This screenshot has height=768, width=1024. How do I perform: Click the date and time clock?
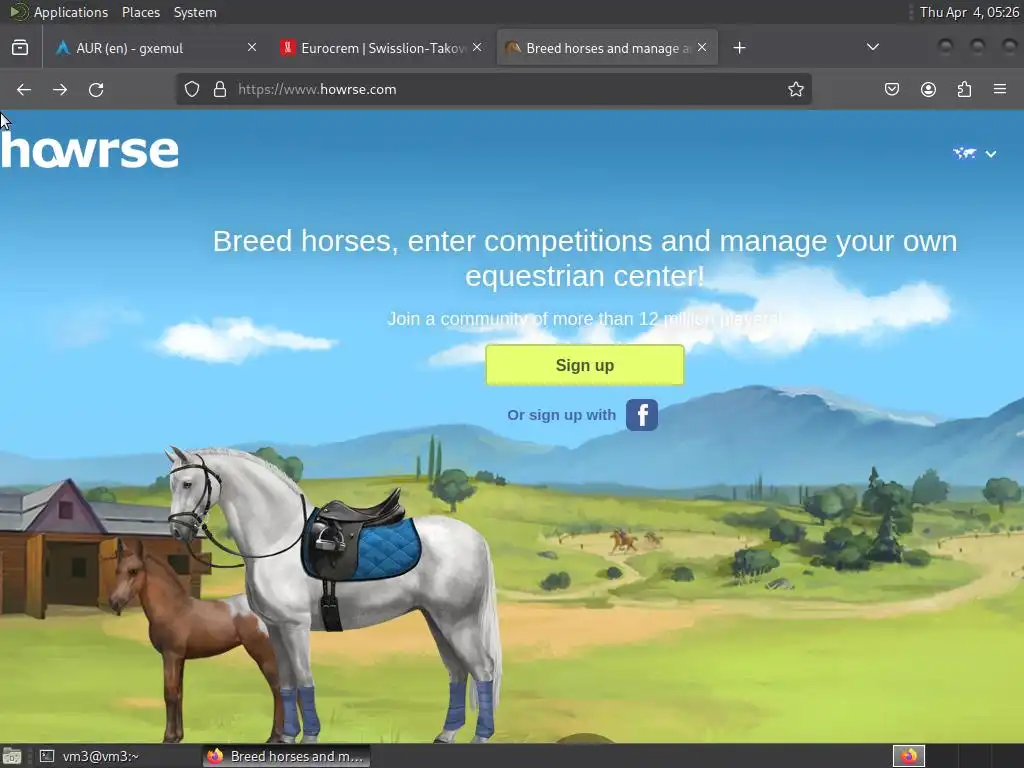tap(969, 12)
